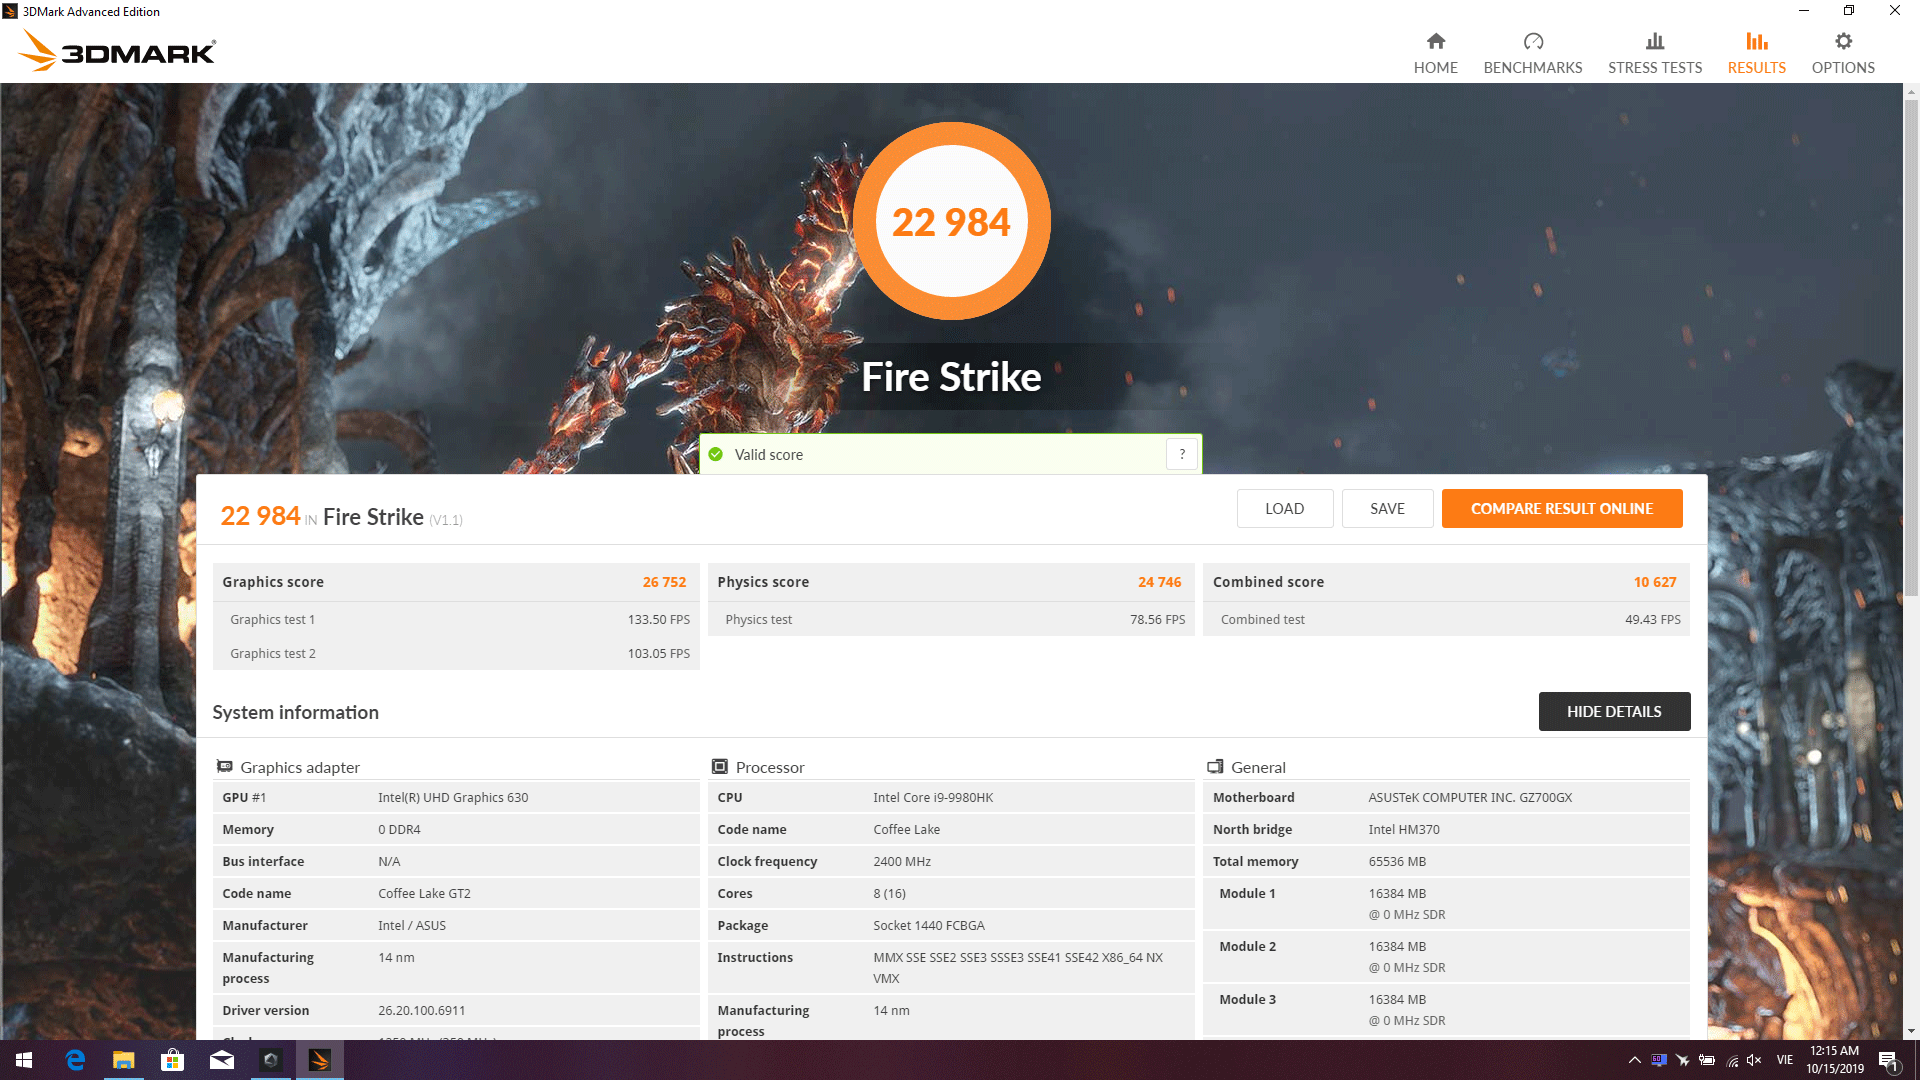Click ASUSTeK COMPUTER INC. GZ700GX value
This screenshot has height=1080, width=1920.
pos(1470,797)
